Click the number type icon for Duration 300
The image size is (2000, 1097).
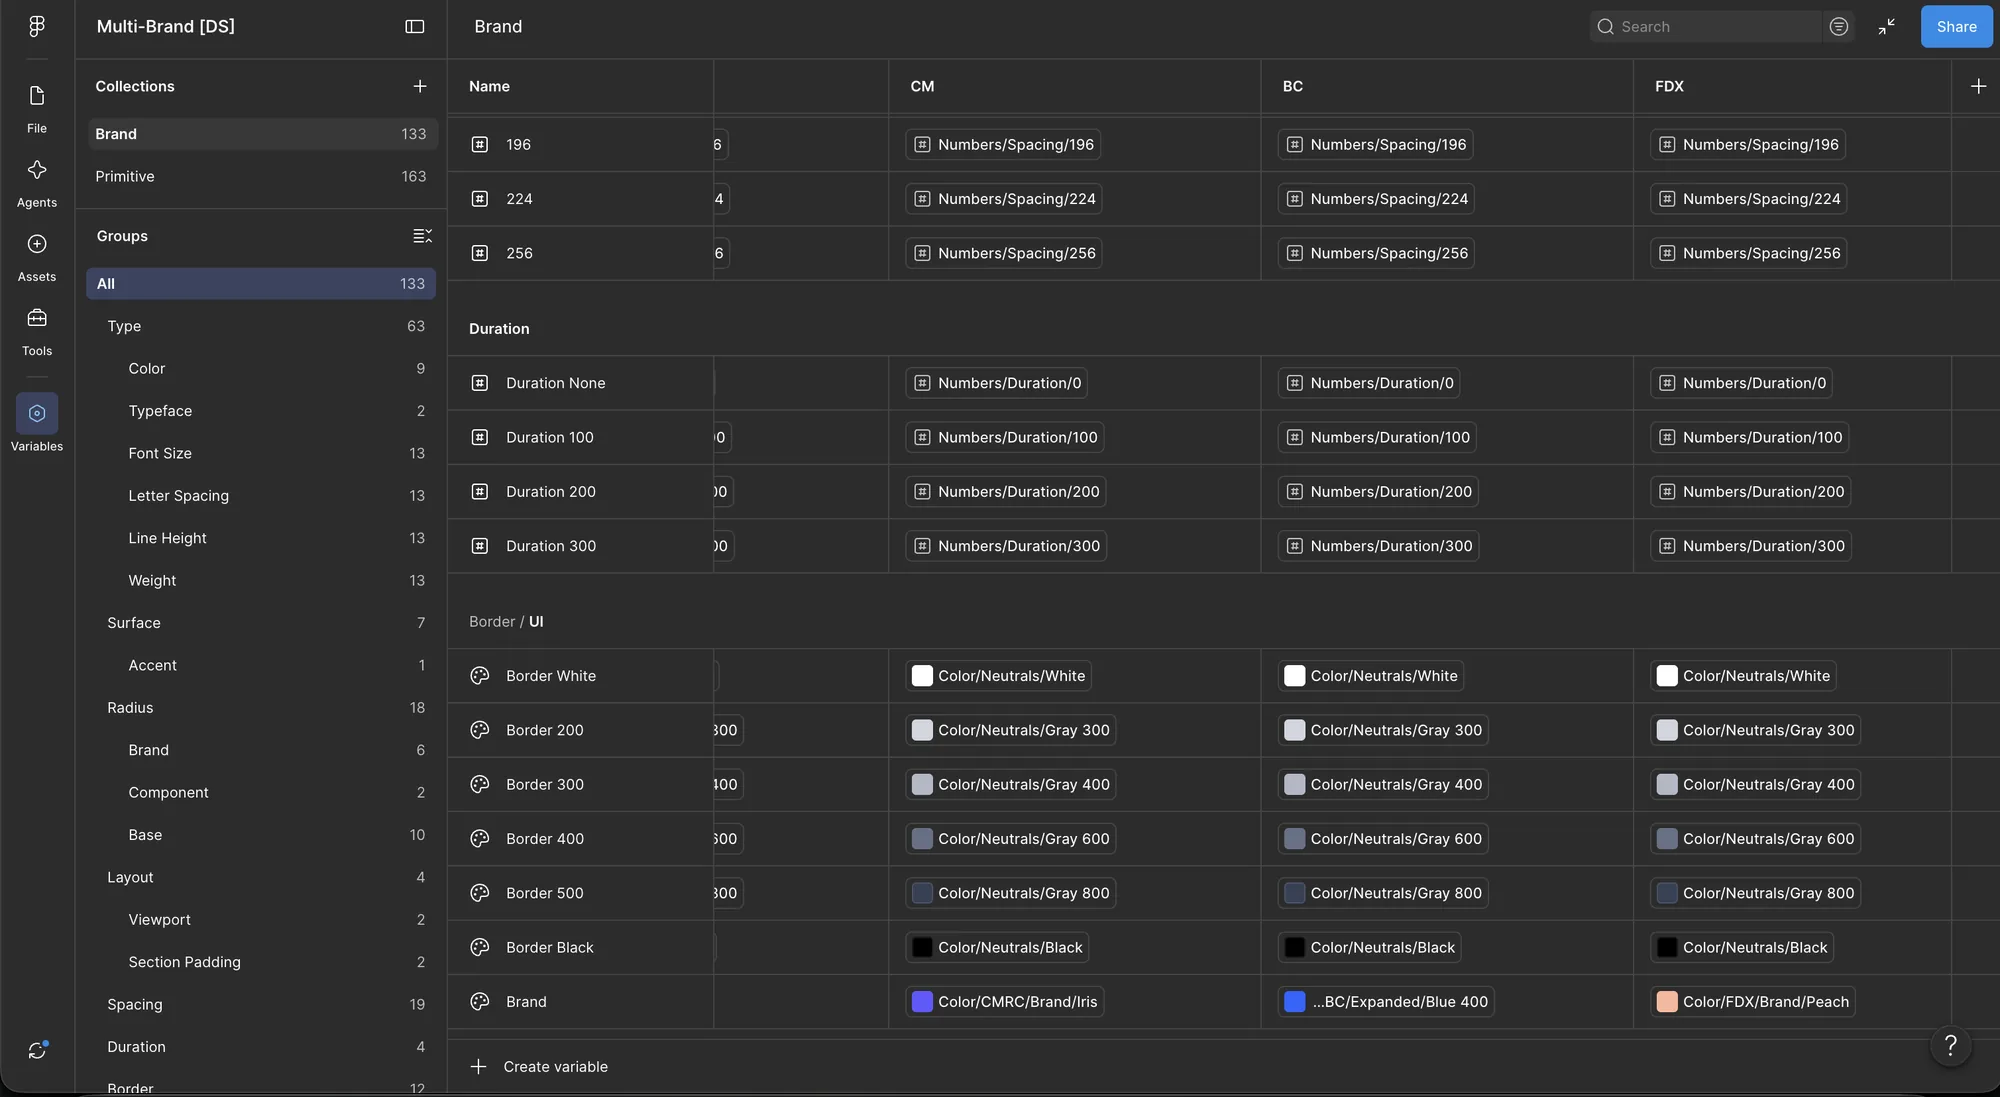click(x=480, y=546)
